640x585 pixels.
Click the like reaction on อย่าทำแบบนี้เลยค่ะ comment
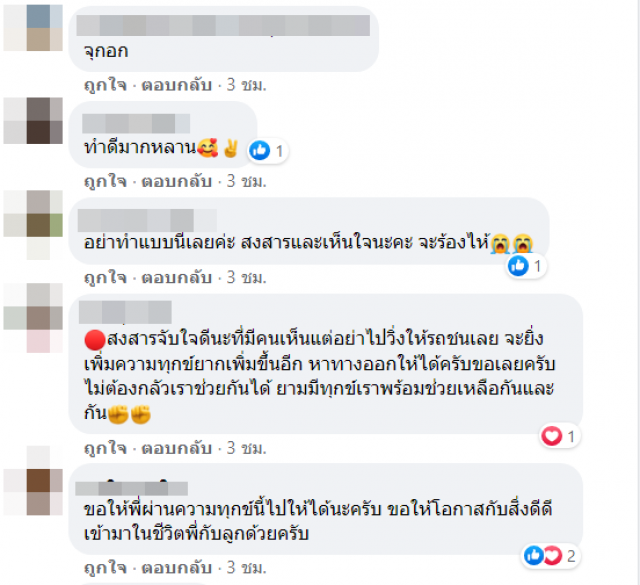tap(518, 266)
